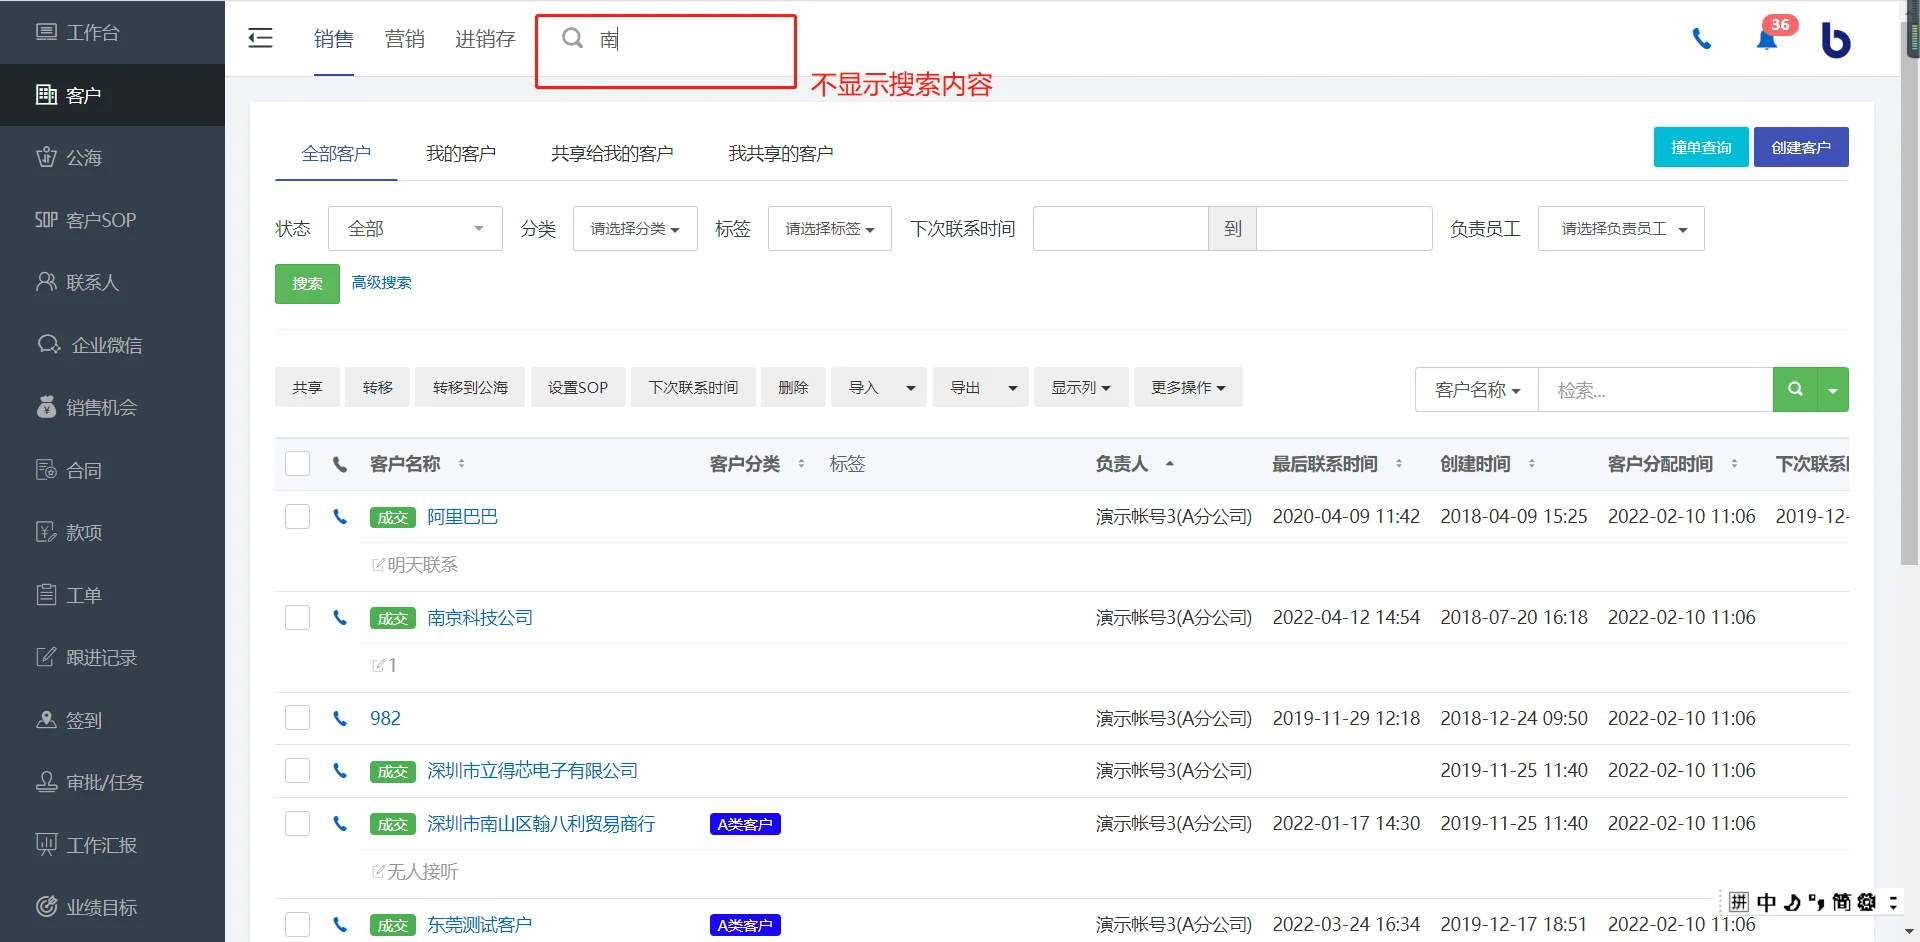Image resolution: width=1920 pixels, height=942 pixels.
Task: Open the 请选择分类 dropdown
Action: tap(635, 229)
